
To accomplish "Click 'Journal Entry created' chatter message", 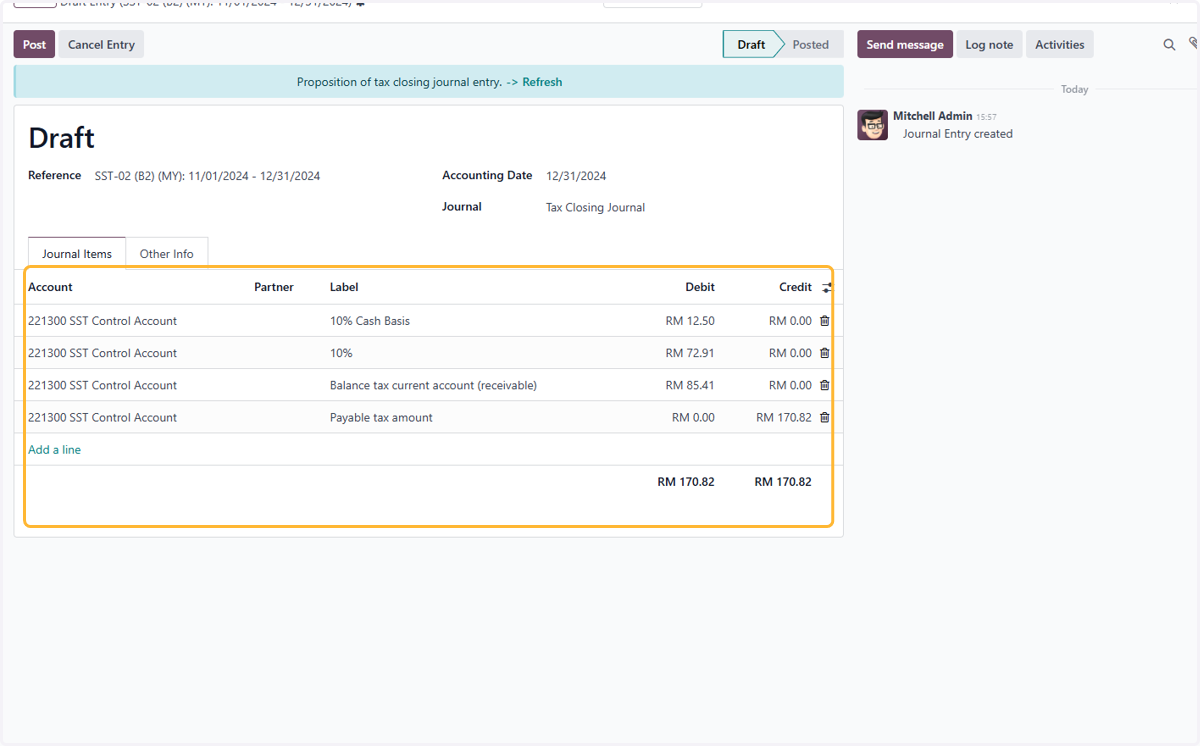I will click(x=957, y=134).
